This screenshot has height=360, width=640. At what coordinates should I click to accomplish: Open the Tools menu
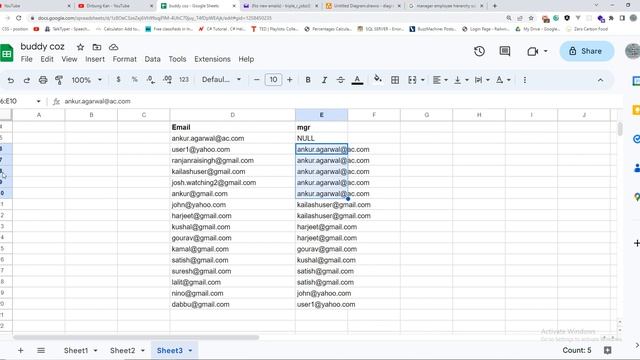tap(177, 59)
